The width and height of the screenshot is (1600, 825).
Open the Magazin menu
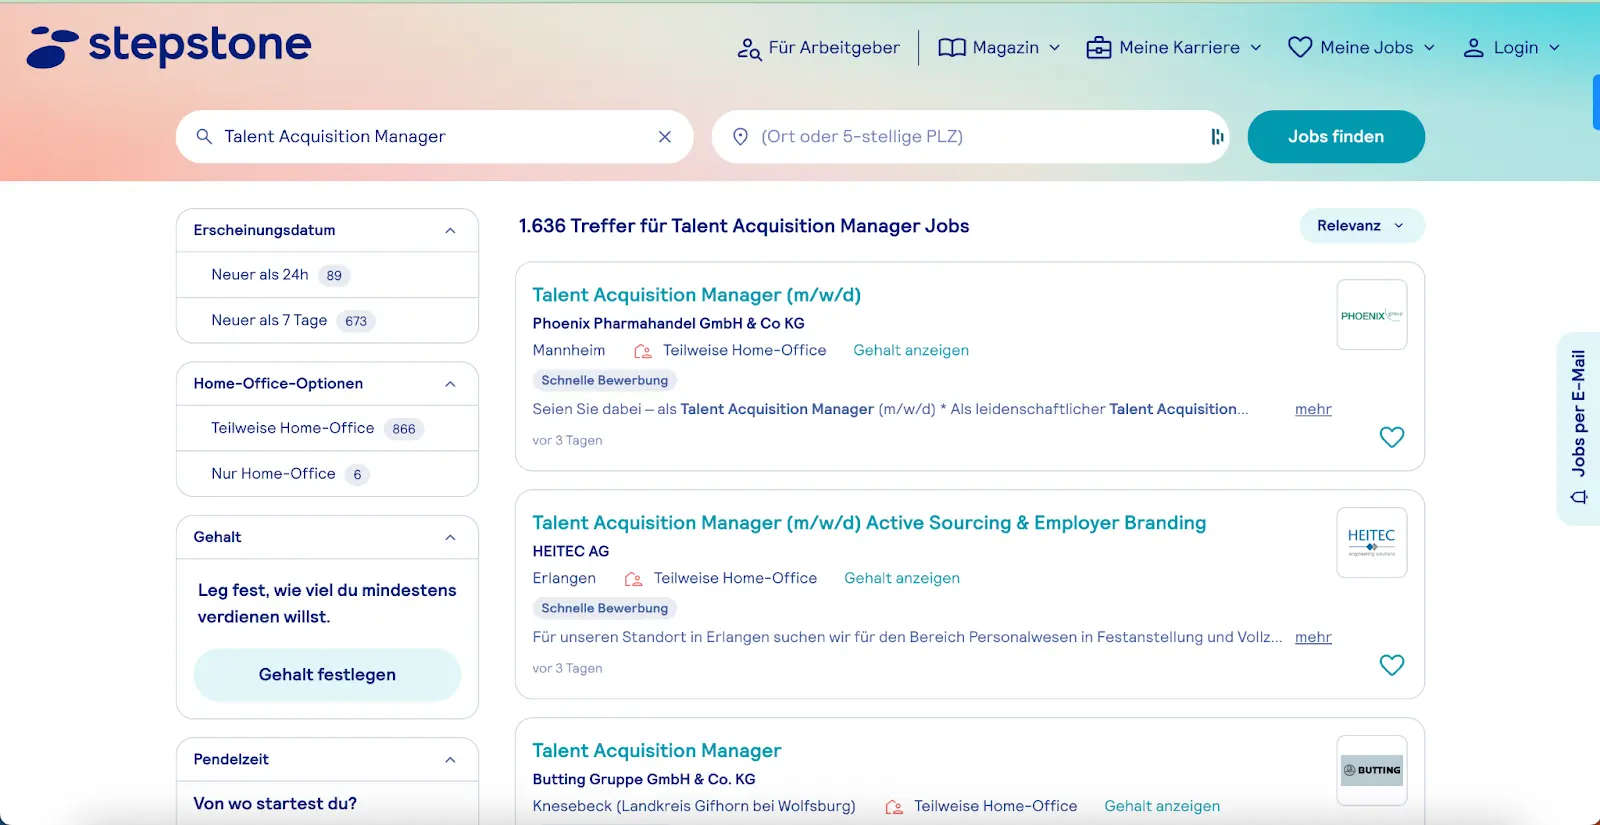pos(999,48)
